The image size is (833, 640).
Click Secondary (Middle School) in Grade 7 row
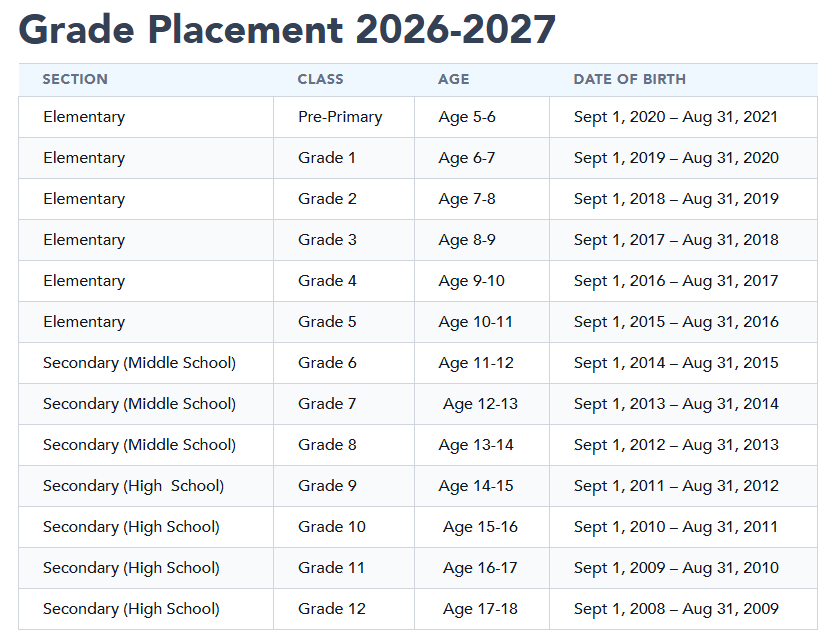click(139, 404)
